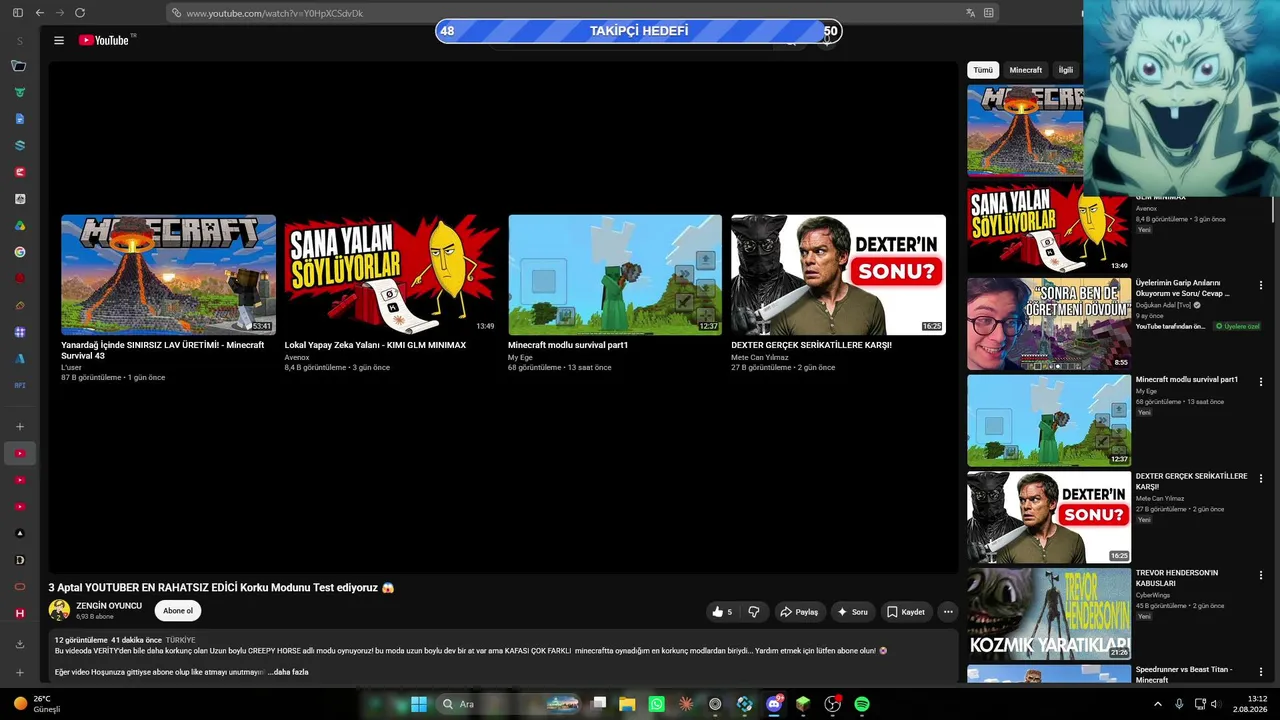Show hidden icons with the tray chevron
Screen dimensions: 1280x720
[x=1158, y=704]
